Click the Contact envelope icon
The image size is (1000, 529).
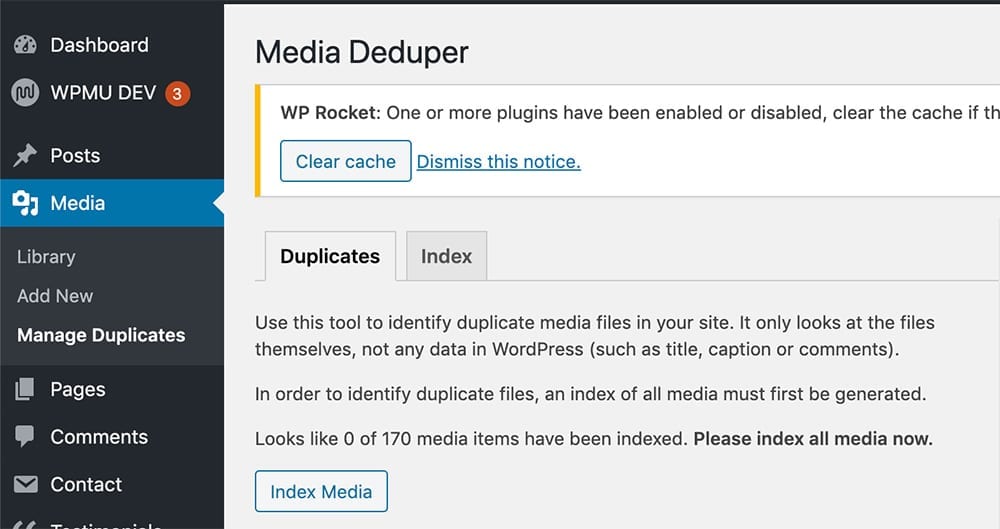[26, 484]
